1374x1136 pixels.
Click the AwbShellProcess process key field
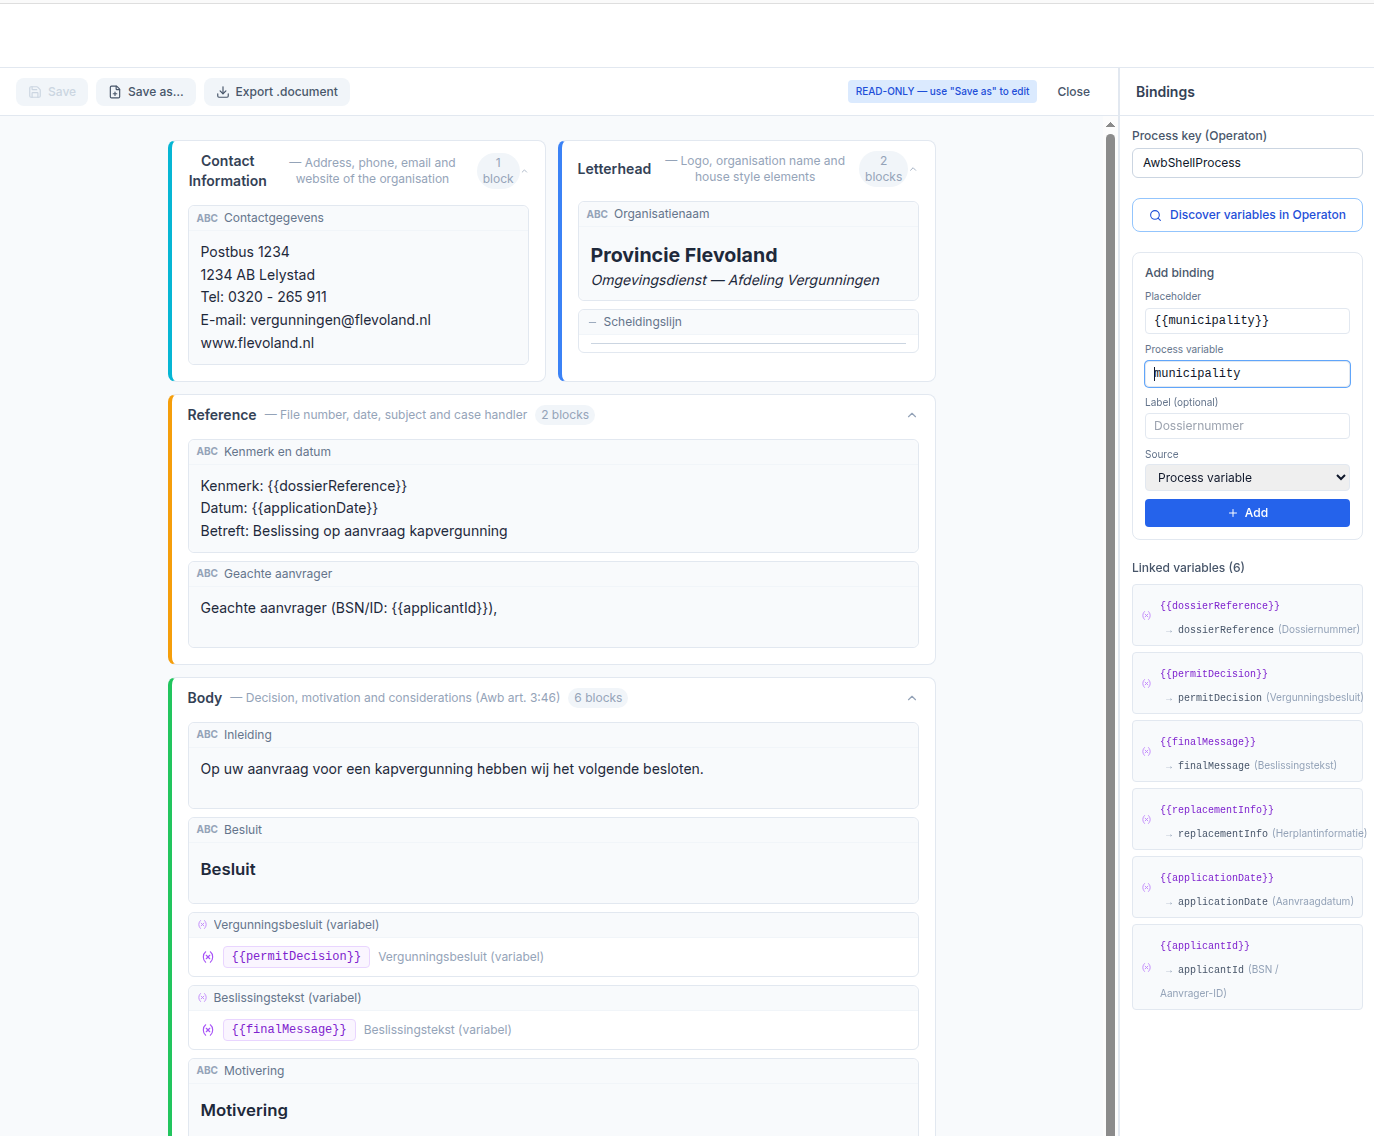pyautogui.click(x=1246, y=162)
